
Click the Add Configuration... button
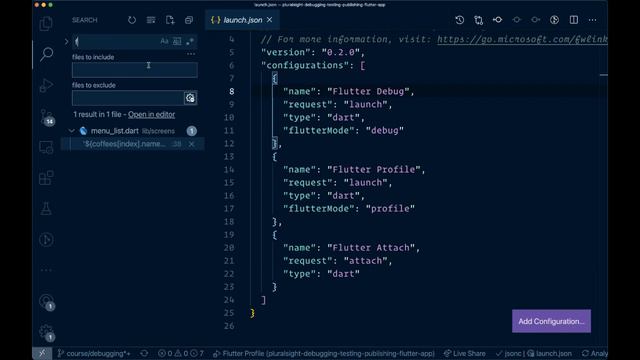click(551, 321)
